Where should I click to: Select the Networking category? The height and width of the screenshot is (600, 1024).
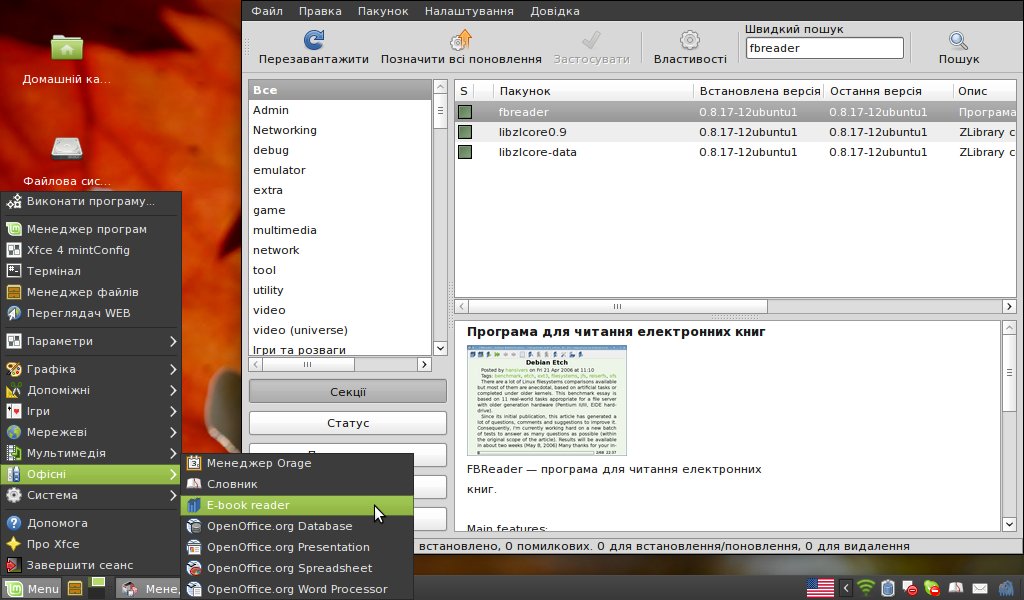pyautogui.click(x=340, y=130)
